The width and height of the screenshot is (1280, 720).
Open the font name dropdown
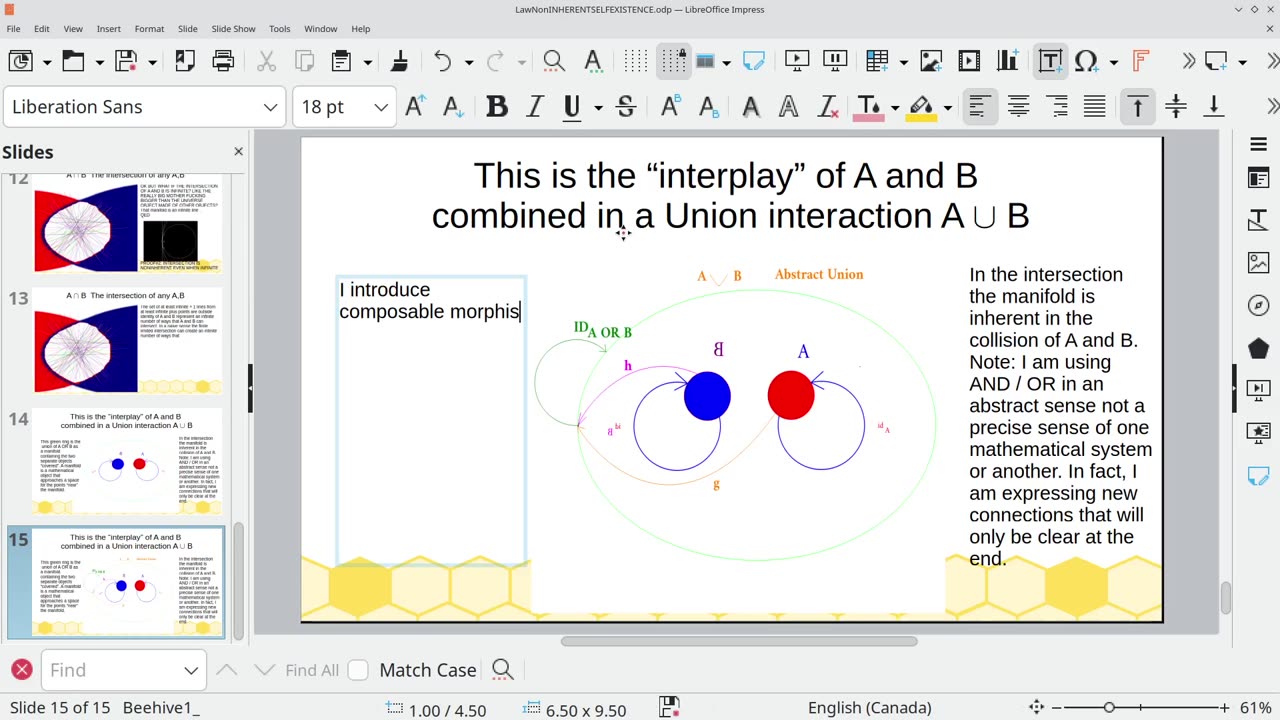pos(270,107)
